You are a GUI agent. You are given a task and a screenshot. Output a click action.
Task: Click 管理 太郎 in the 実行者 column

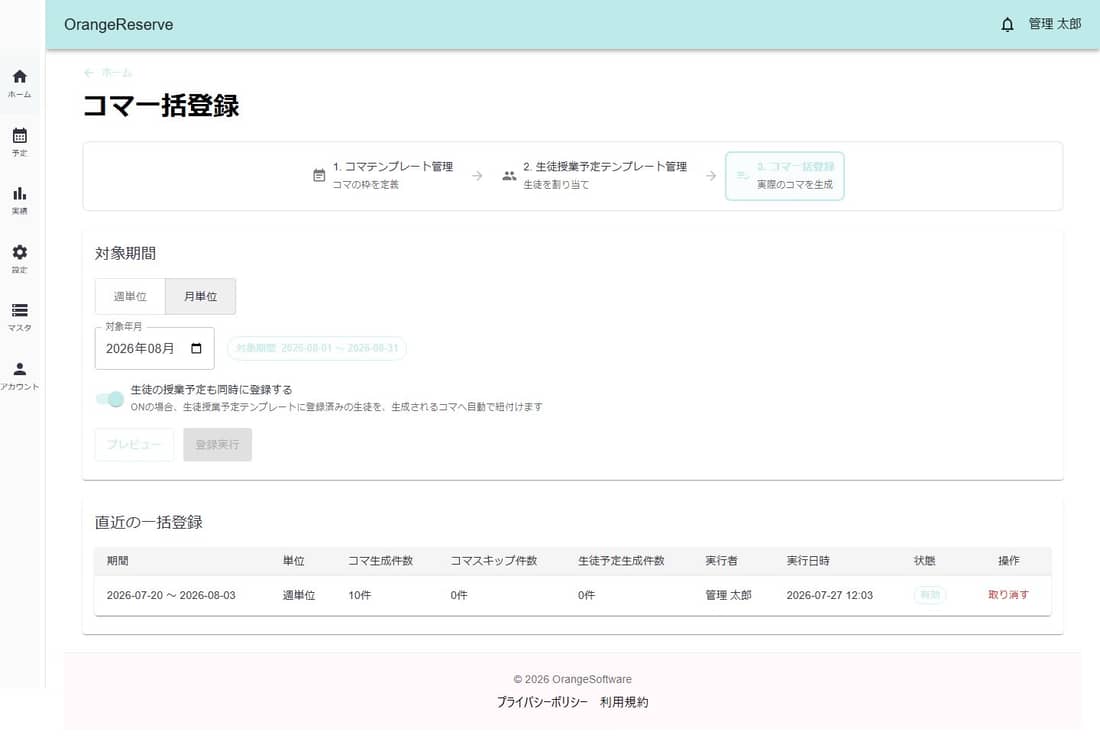pos(728,595)
